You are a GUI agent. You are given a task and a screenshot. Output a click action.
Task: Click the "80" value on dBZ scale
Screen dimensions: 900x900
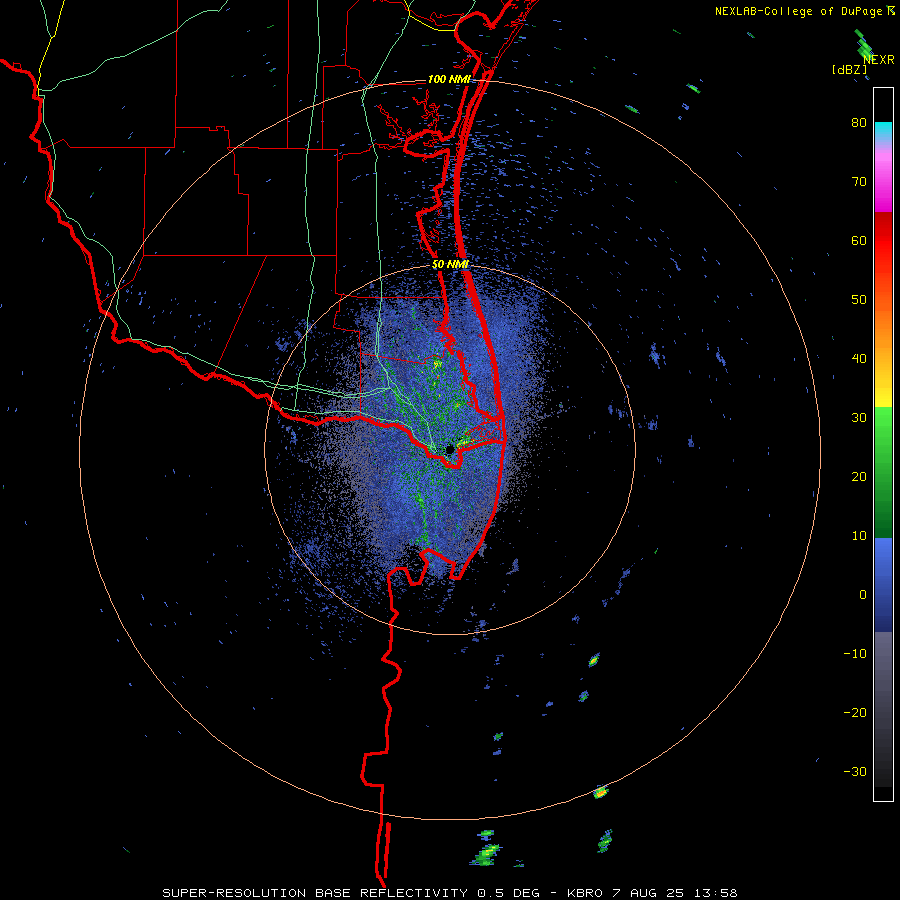tap(859, 123)
